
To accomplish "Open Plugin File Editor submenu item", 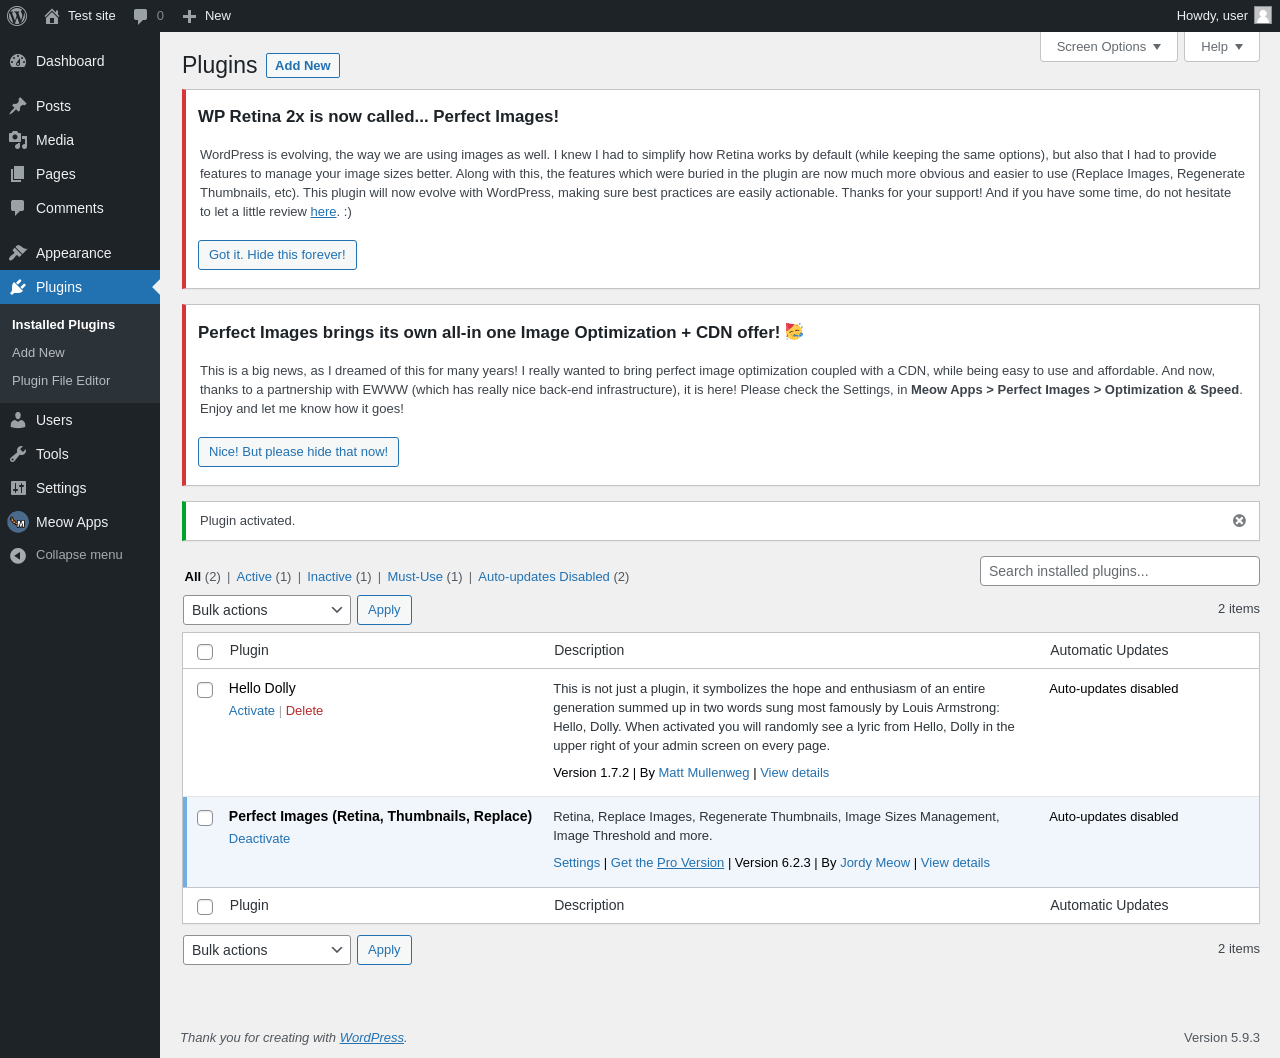I will (61, 381).
